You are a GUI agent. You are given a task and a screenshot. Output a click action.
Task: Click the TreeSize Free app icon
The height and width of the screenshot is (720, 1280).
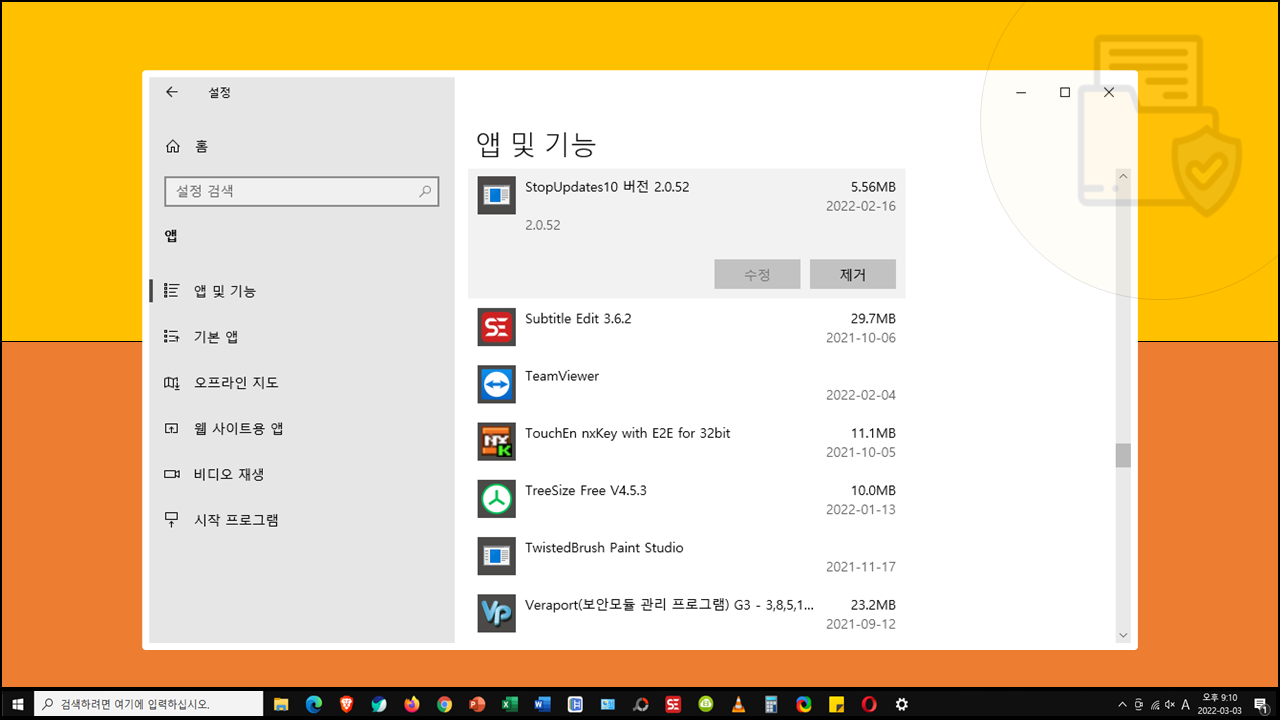(x=496, y=498)
